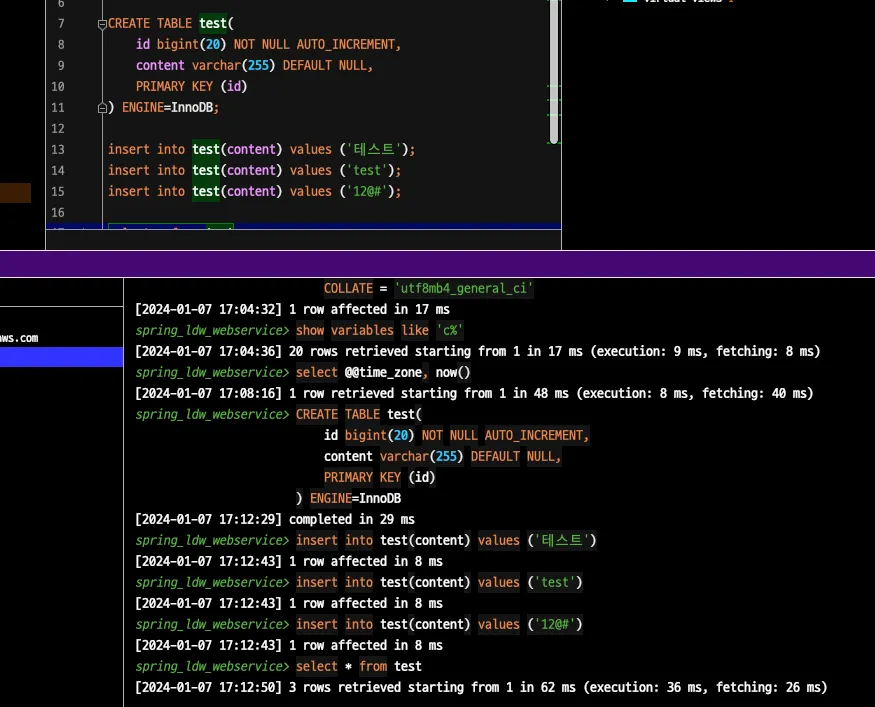
Task: Click line number 15 in the editor gutter
Action: (x=58, y=191)
